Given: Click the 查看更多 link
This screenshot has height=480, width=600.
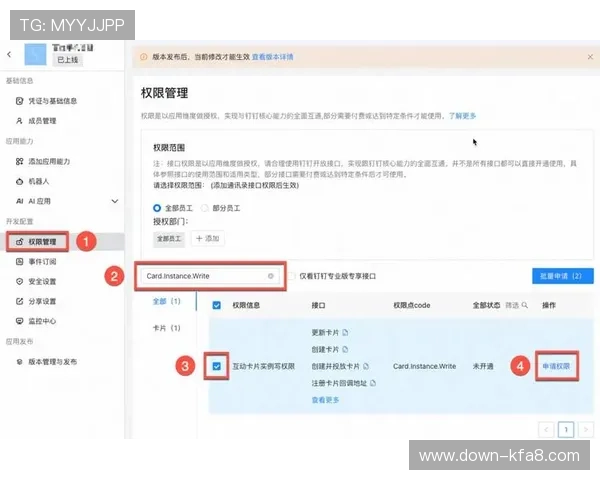Looking at the screenshot, I should click(325, 400).
